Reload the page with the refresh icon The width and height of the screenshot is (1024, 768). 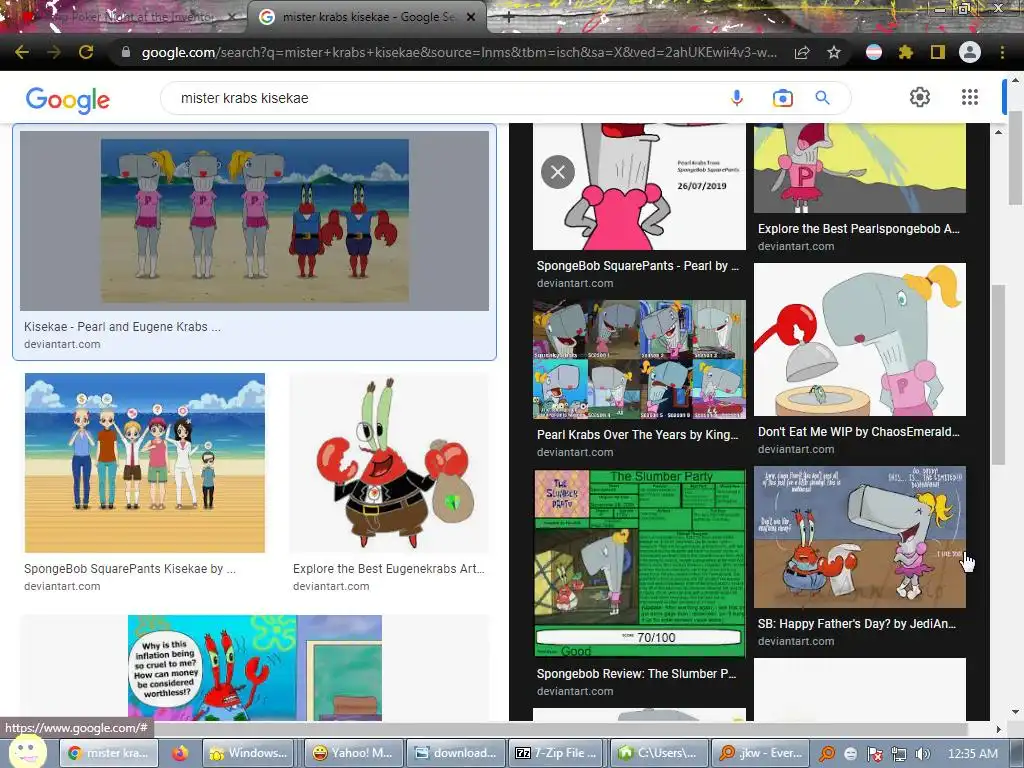[x=86, y=52]
